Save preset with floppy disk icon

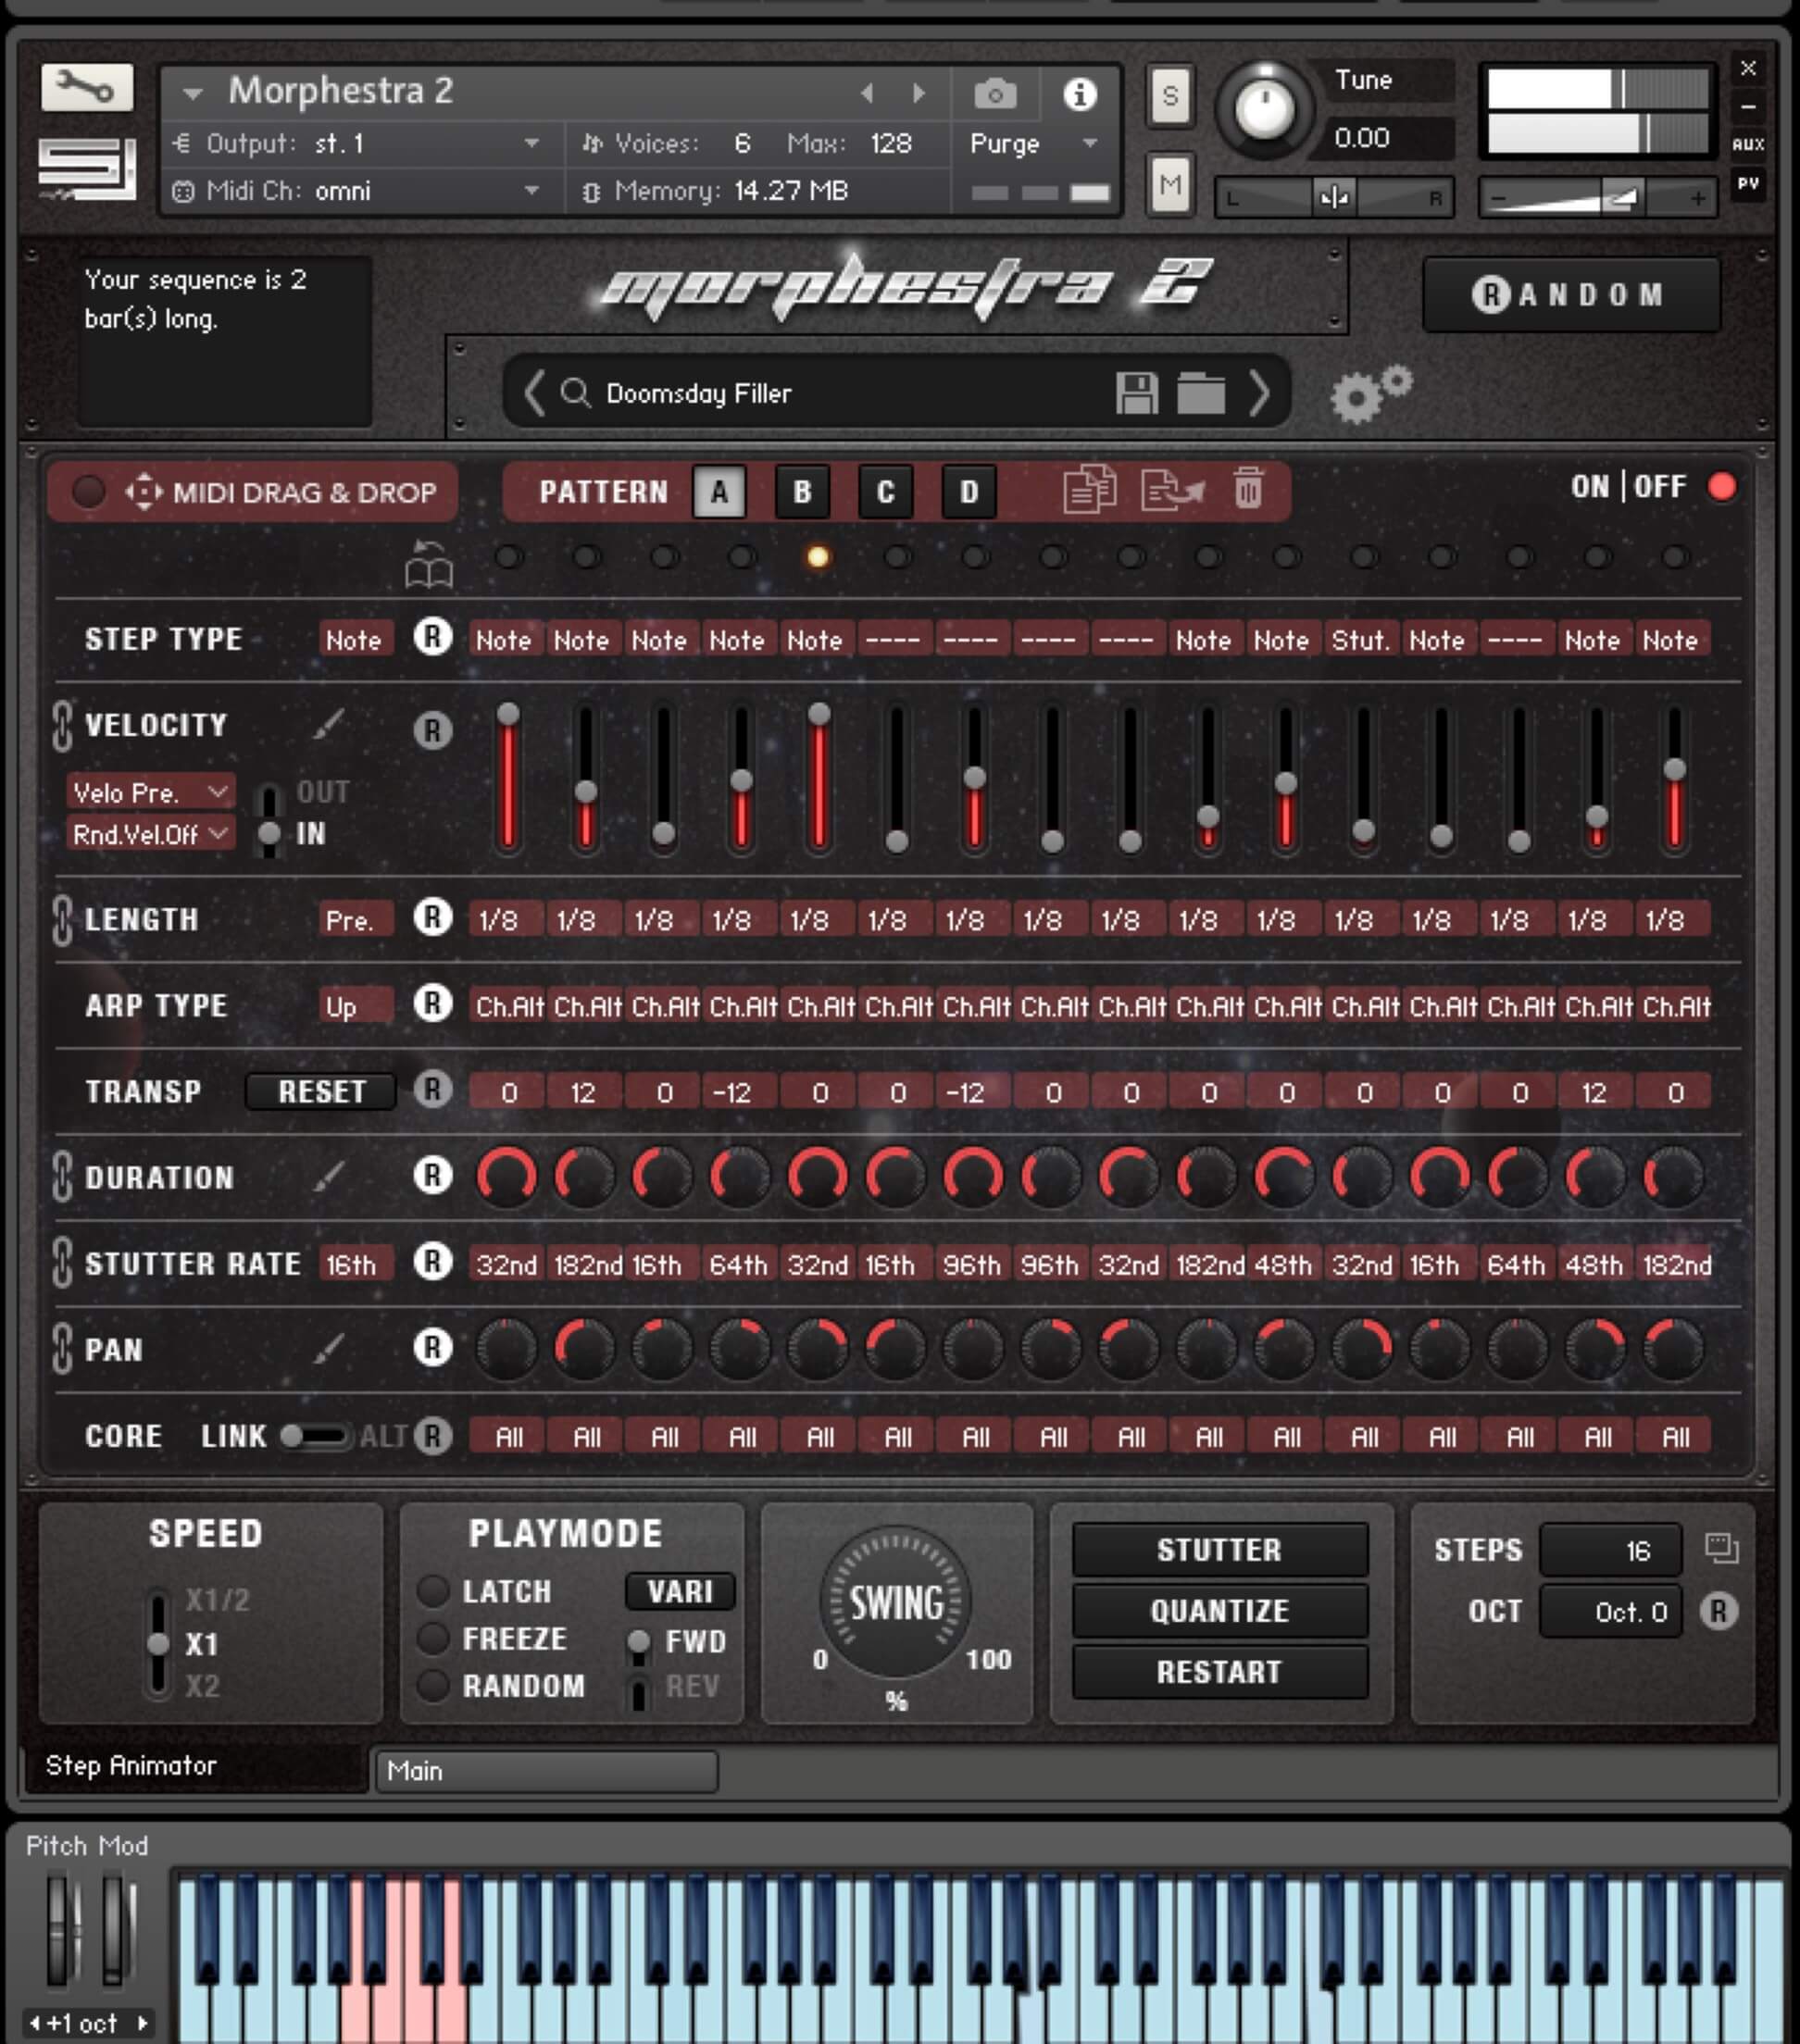pyautogui.click(x=1136, y=393)
